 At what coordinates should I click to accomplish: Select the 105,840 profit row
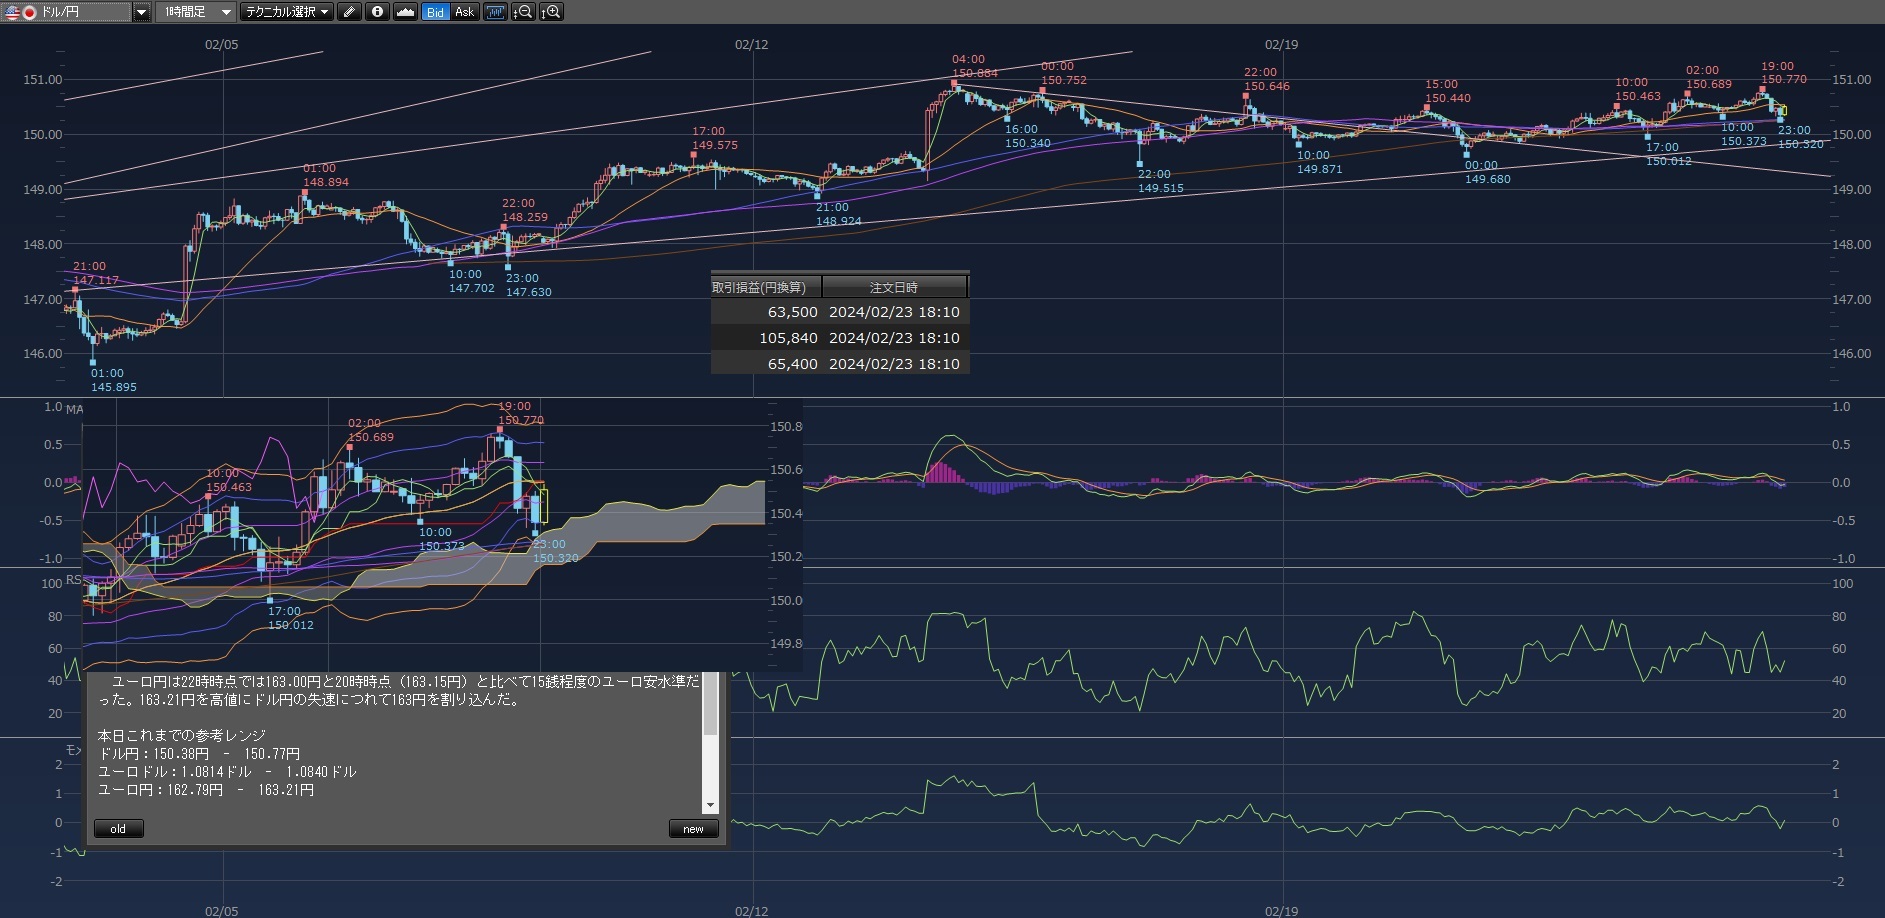pos(840,338)
